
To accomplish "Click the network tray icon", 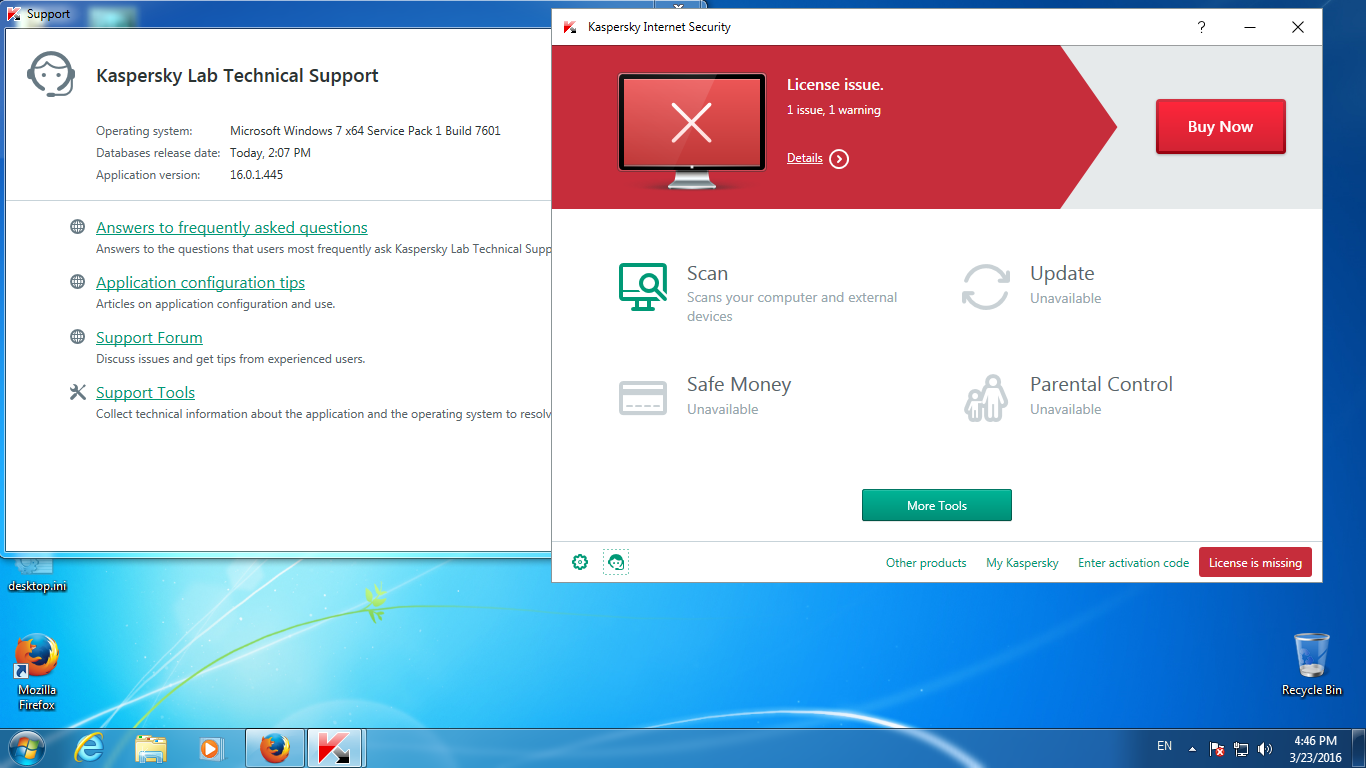I will tap(1241, 748).
